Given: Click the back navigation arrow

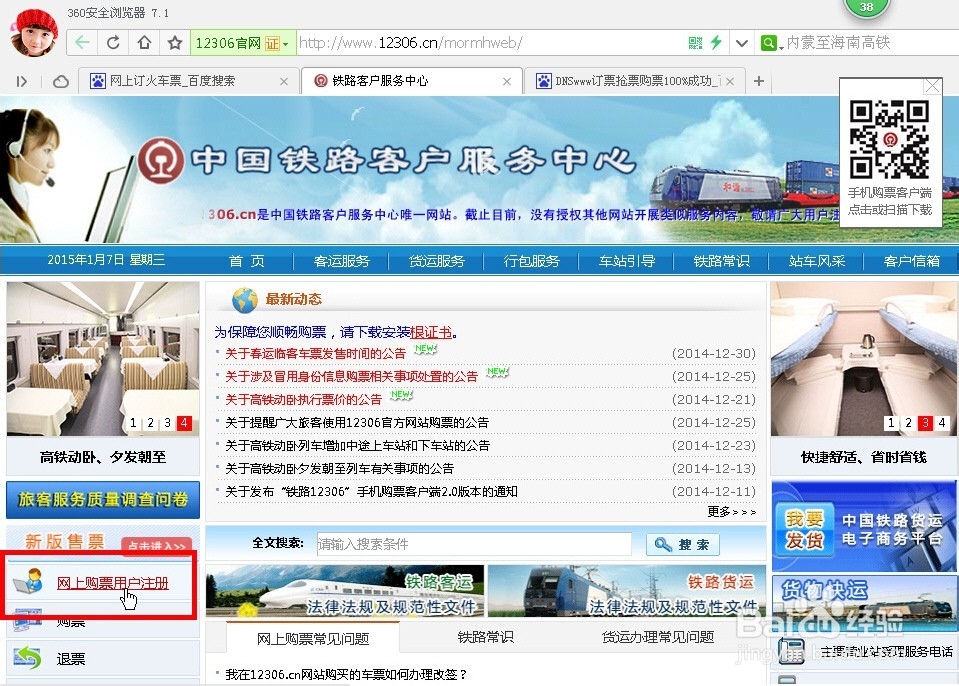Looking at the screenshot, I should pos(82,42).
